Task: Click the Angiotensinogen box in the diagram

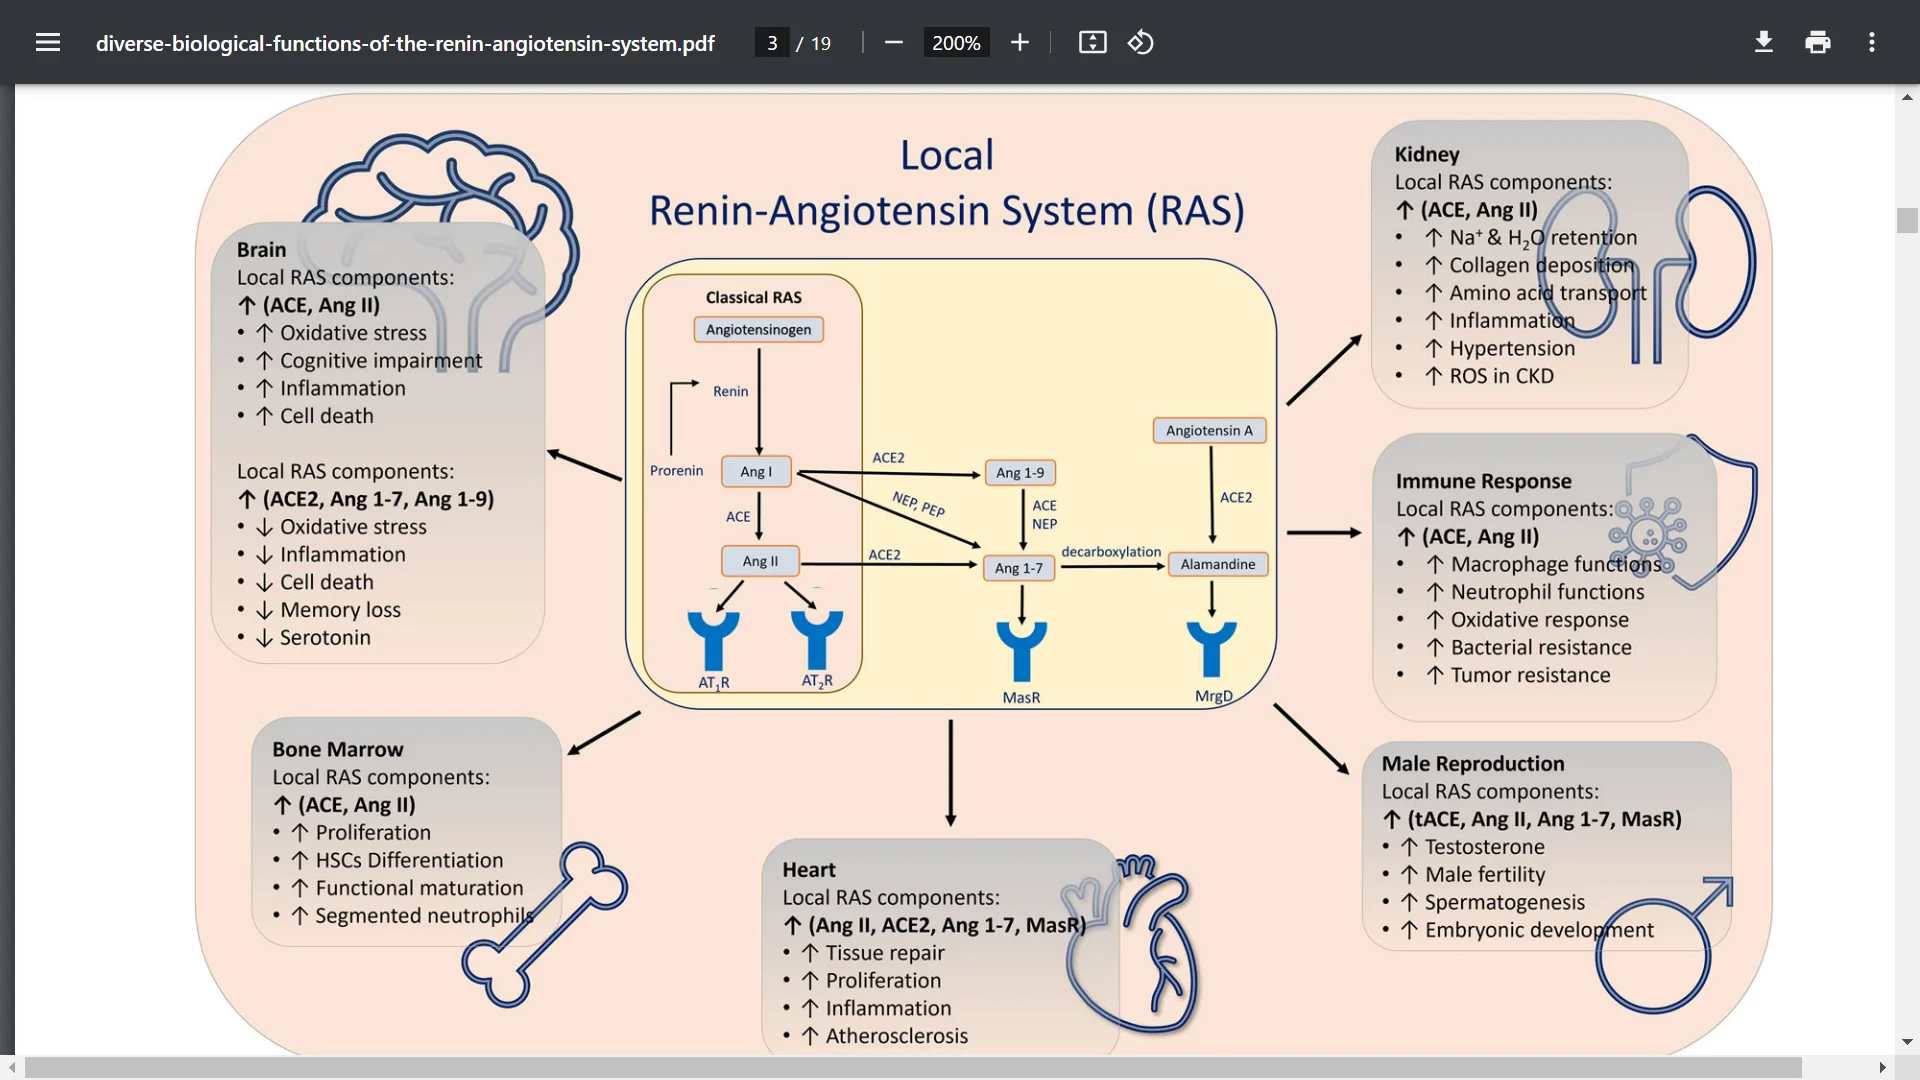Action: (x=758, y=329)
